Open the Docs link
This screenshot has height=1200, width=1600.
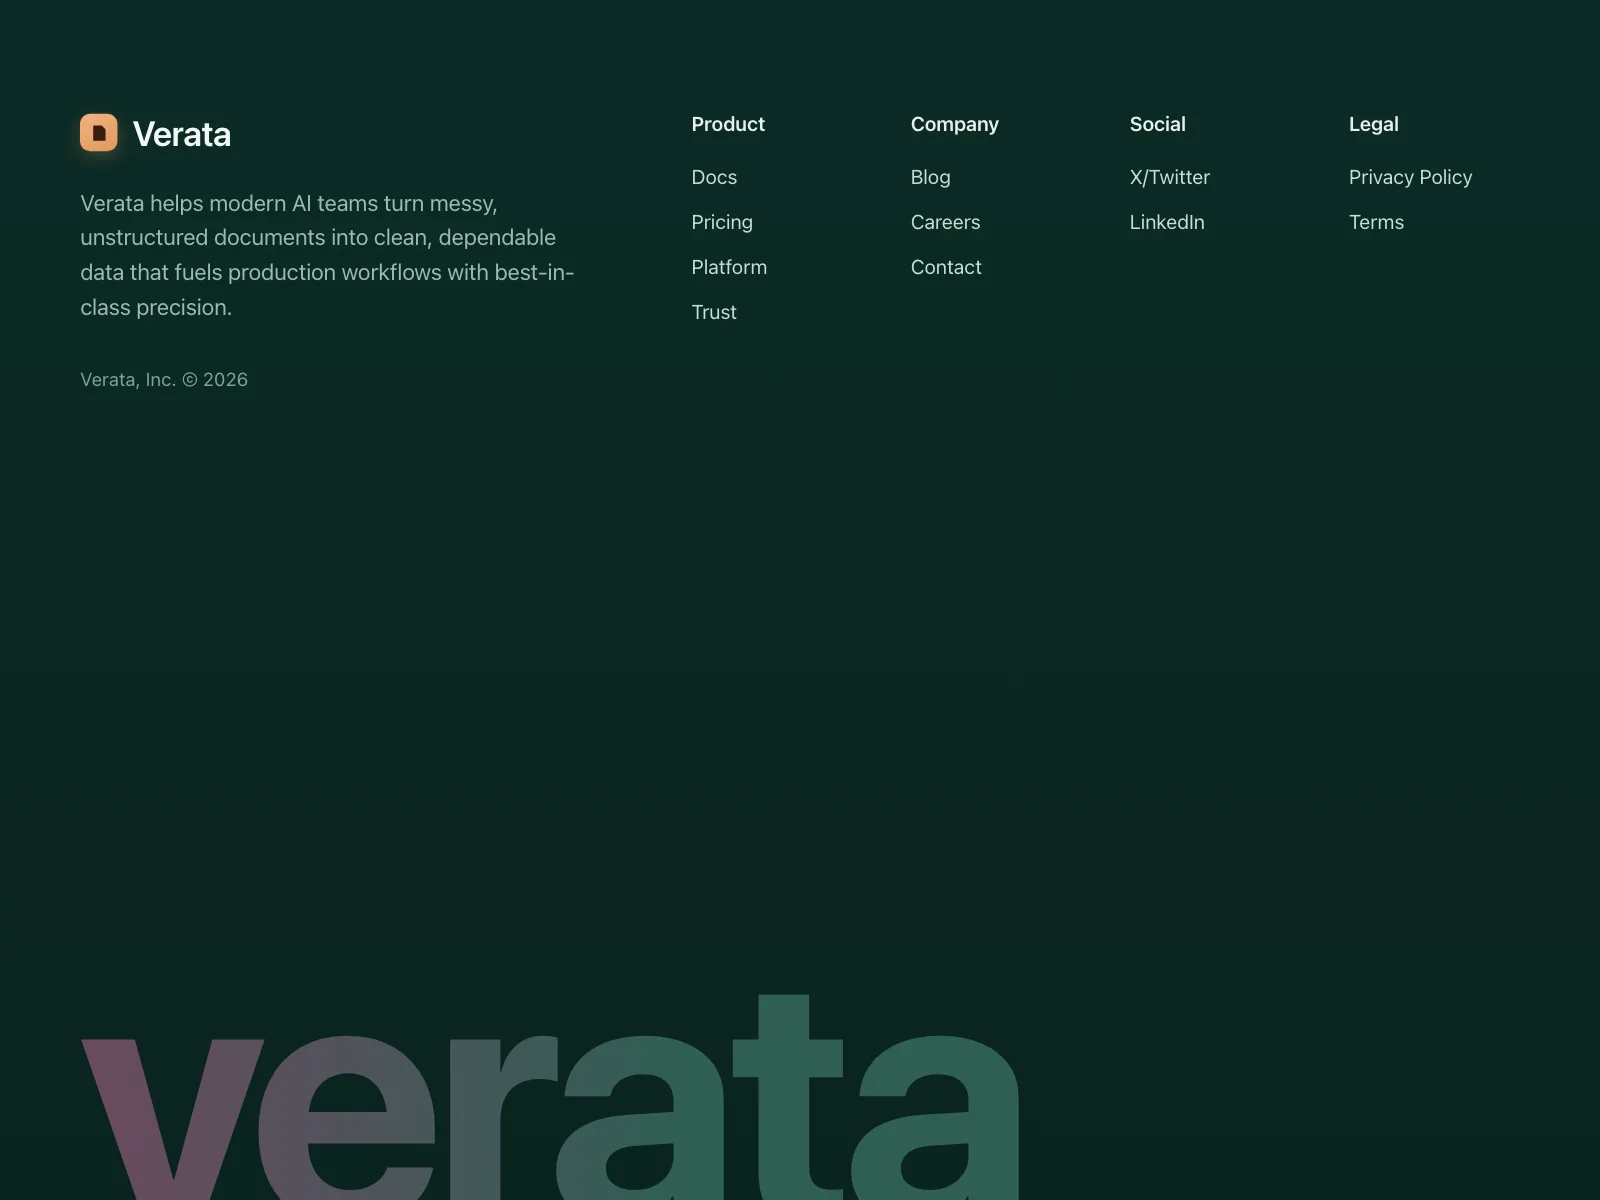(714, 177)
